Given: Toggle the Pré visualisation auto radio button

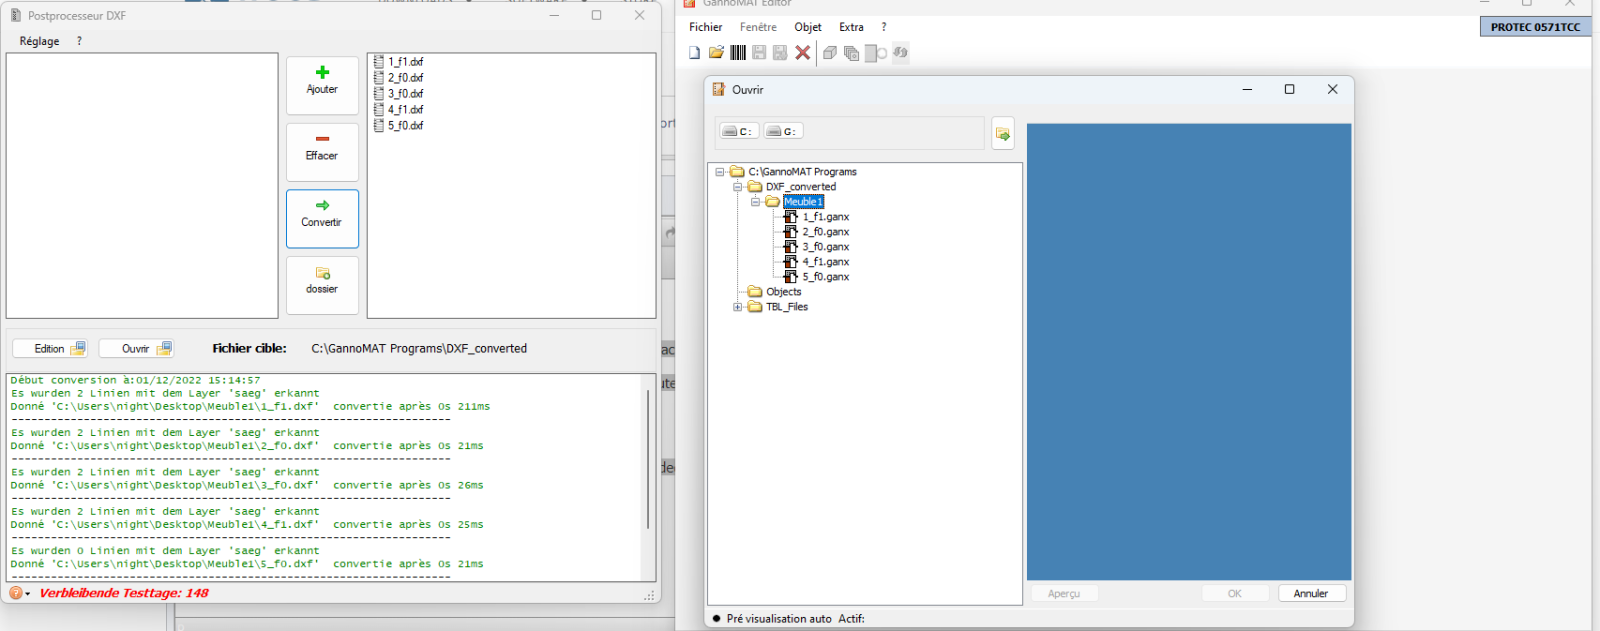Looking at the screenshot, I should (x=716, y=619).
